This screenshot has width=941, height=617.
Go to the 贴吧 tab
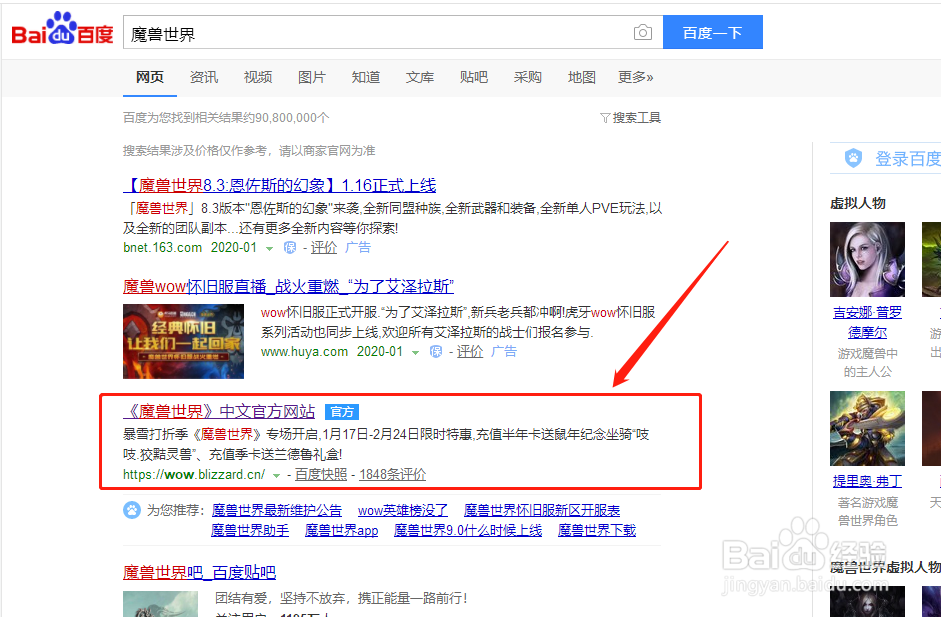pyautogui.click(x=474, y=77)
